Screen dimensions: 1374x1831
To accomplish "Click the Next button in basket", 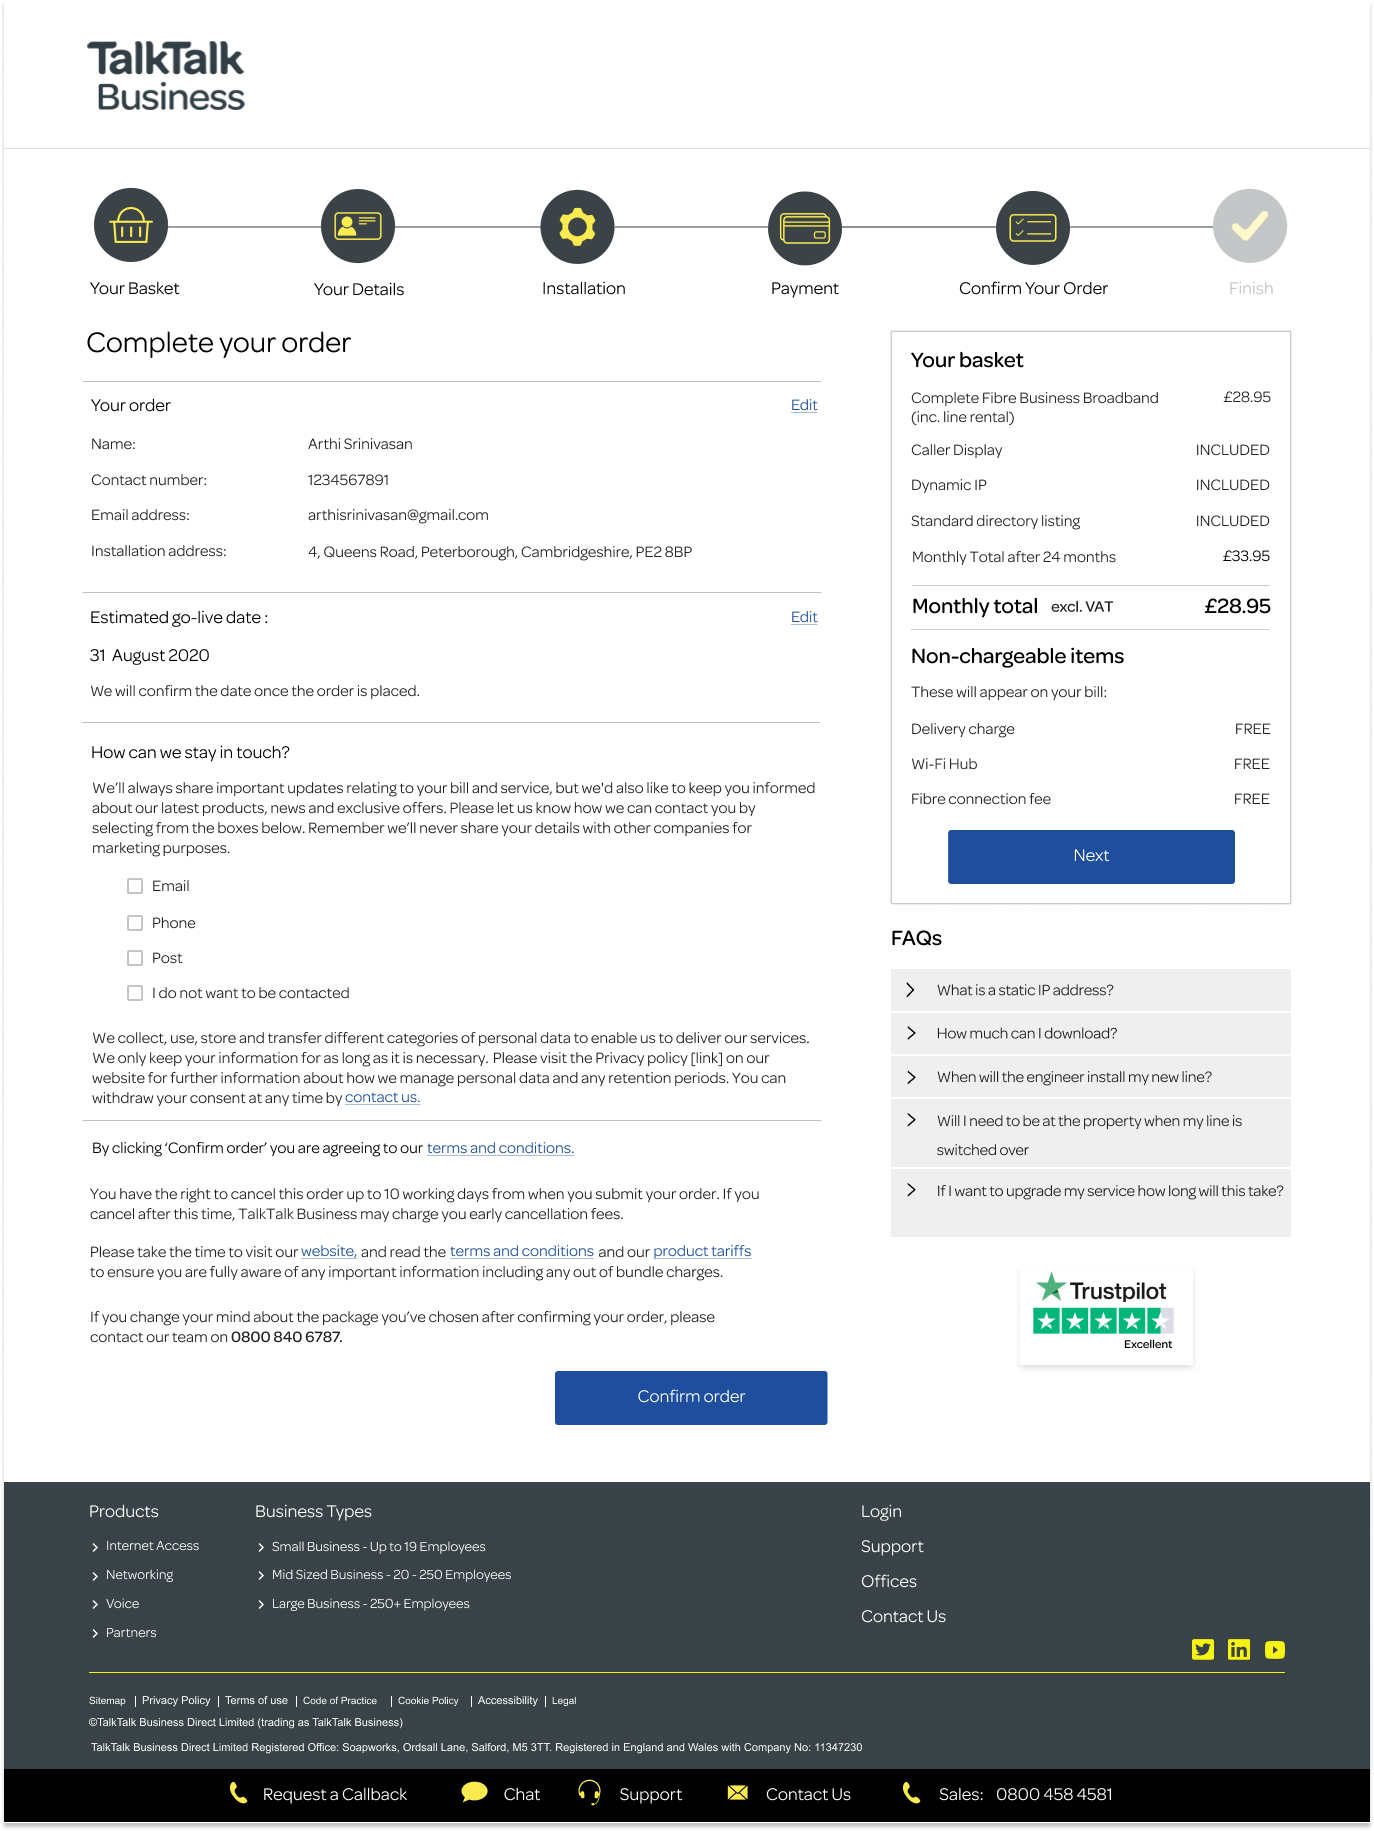I will pyautogui.click(x=1090, y=856).
